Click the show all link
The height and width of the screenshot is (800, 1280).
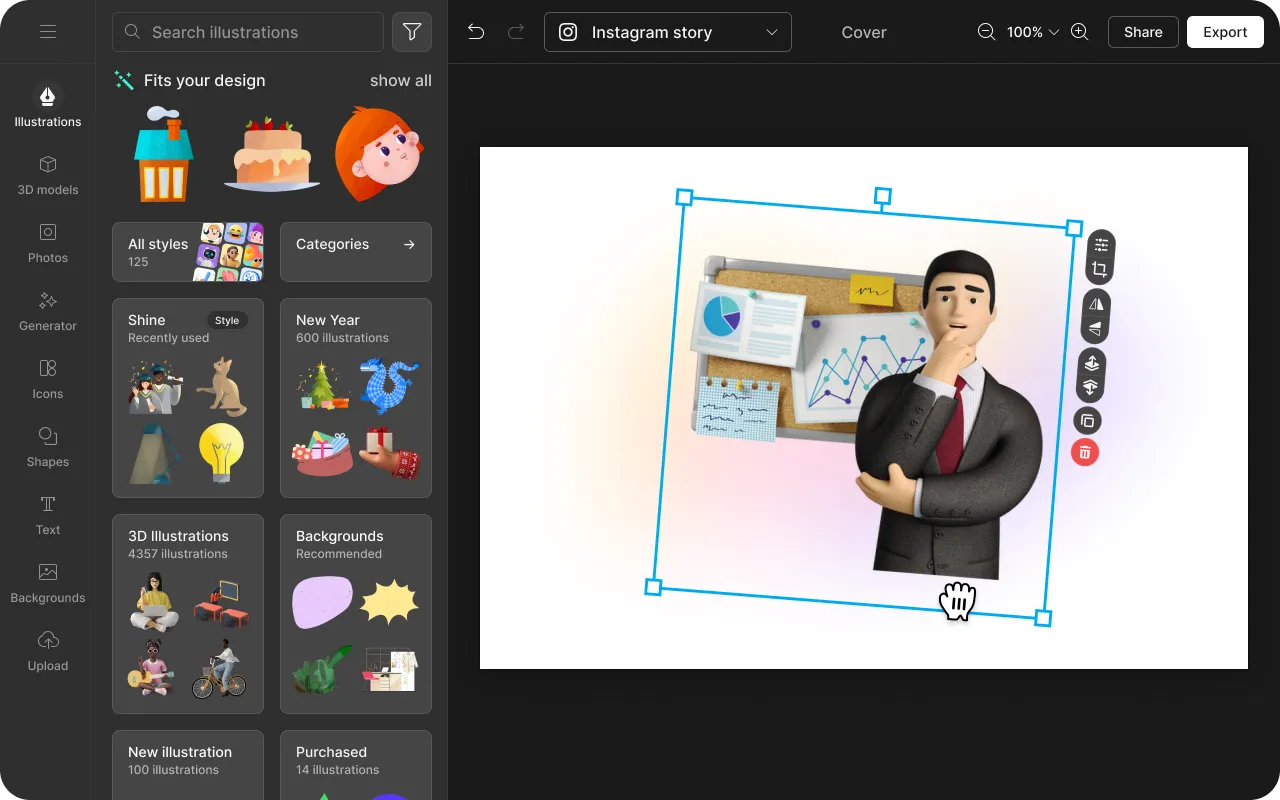point(401,80)
